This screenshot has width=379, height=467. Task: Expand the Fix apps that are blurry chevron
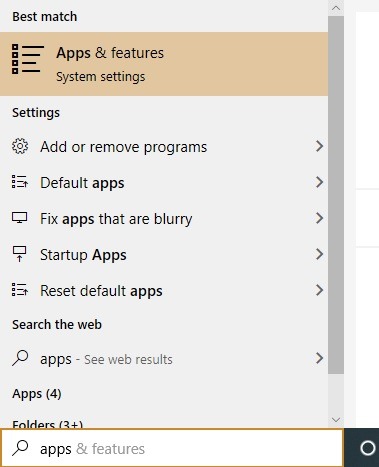319,218
